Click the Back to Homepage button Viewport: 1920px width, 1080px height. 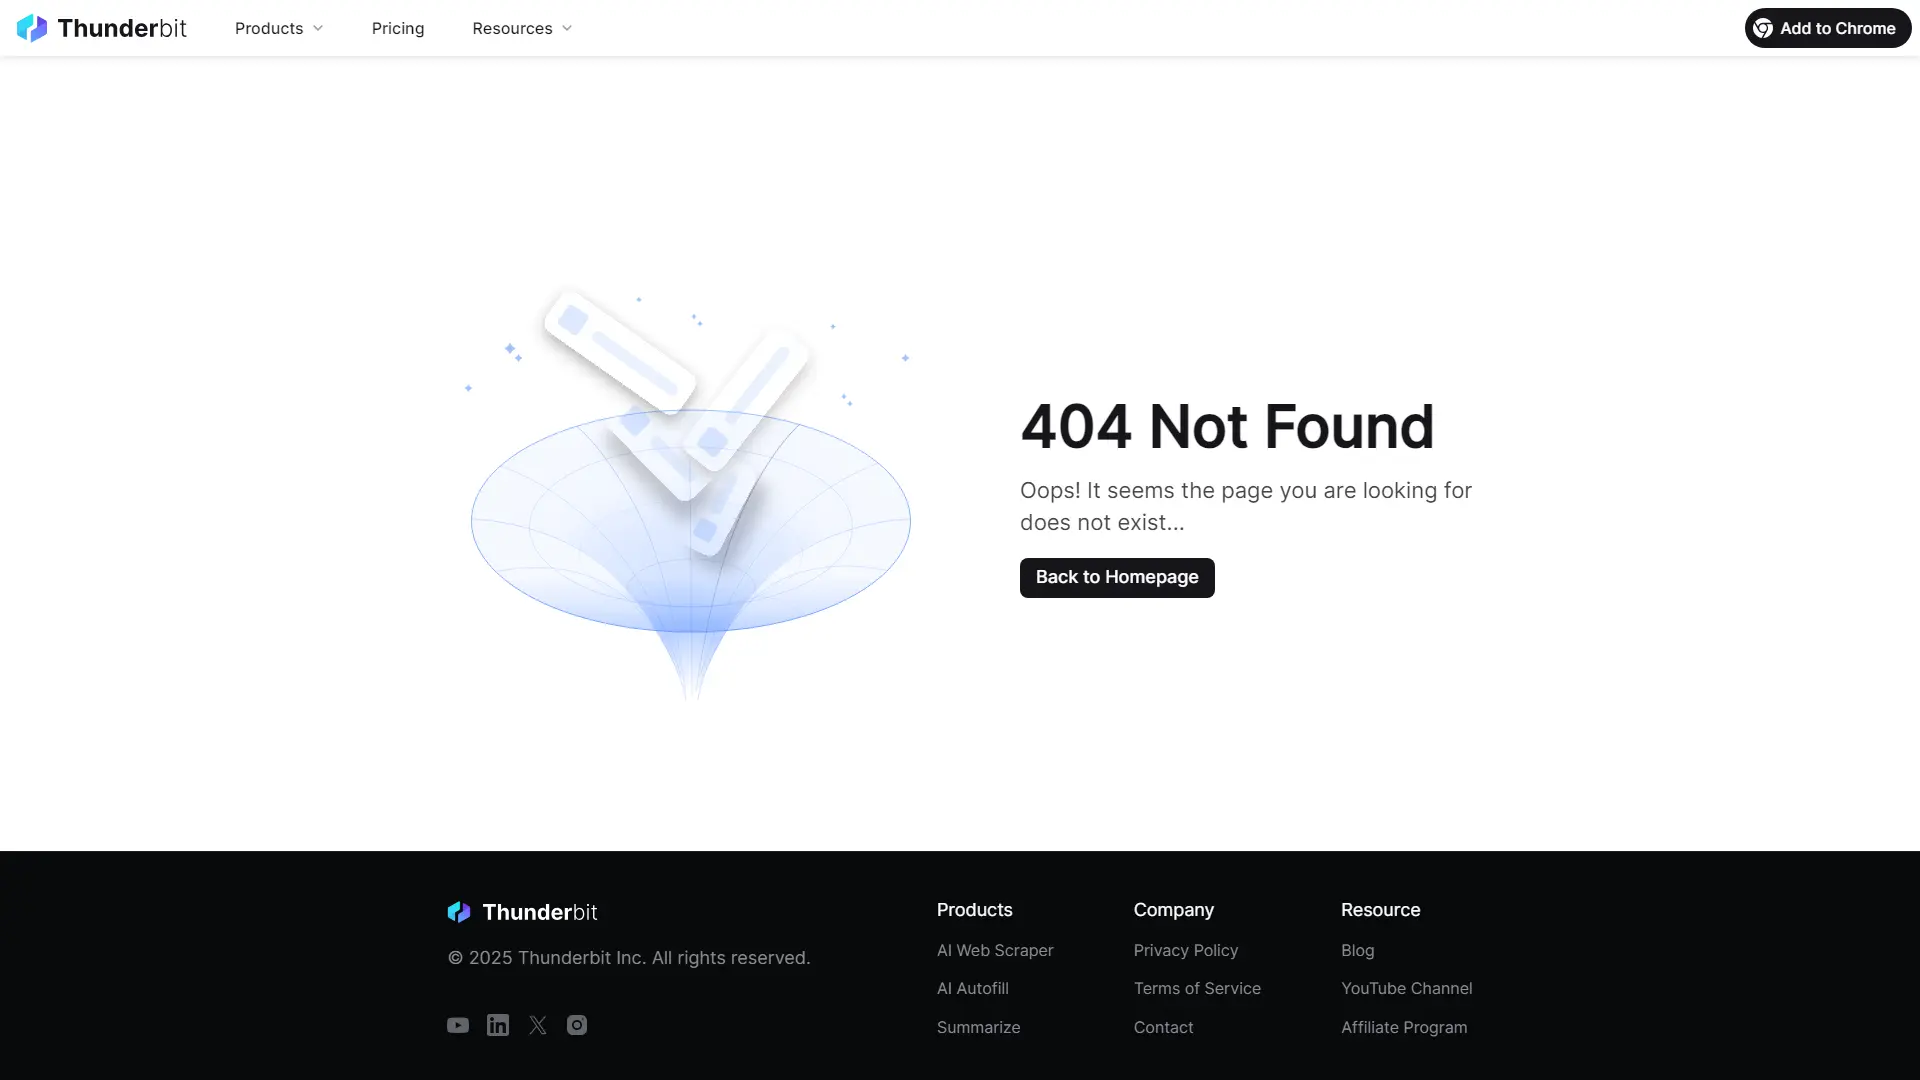(1117, 578)
